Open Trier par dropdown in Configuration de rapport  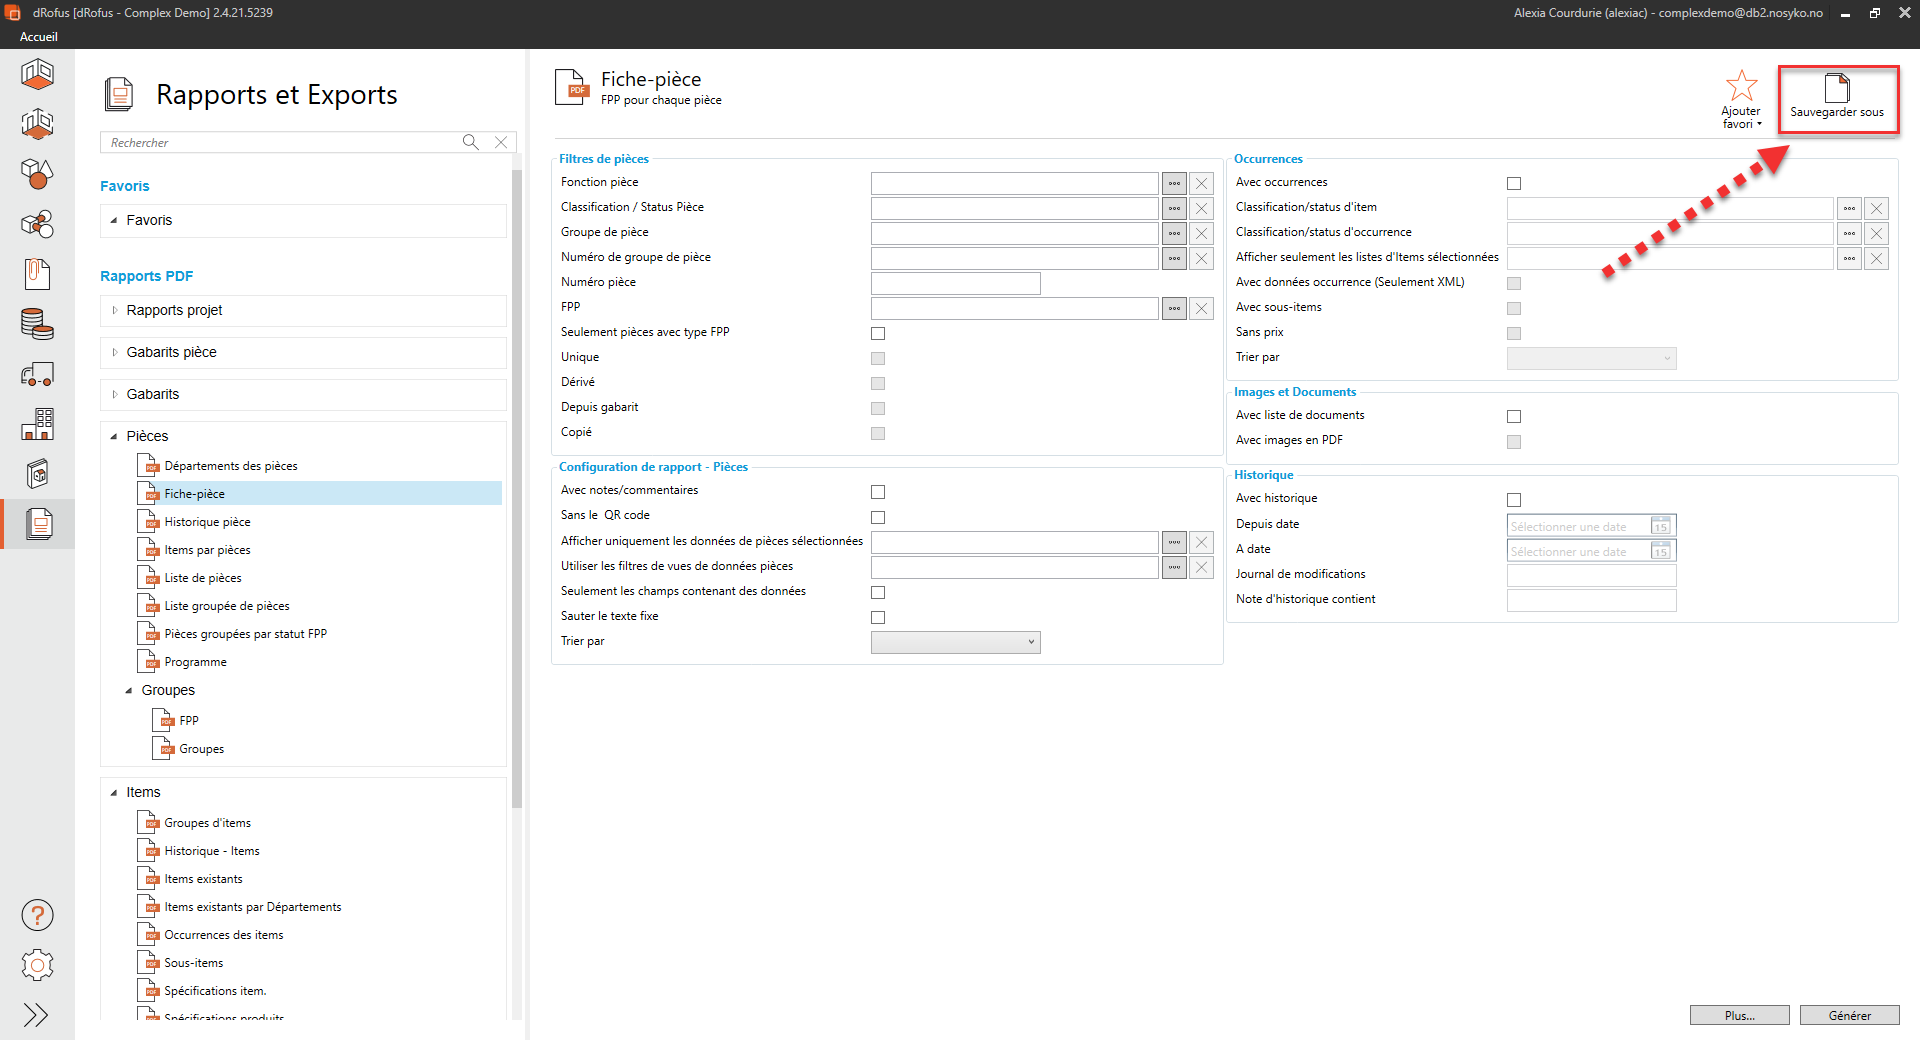pyautogui.click(x=955, y=642)
